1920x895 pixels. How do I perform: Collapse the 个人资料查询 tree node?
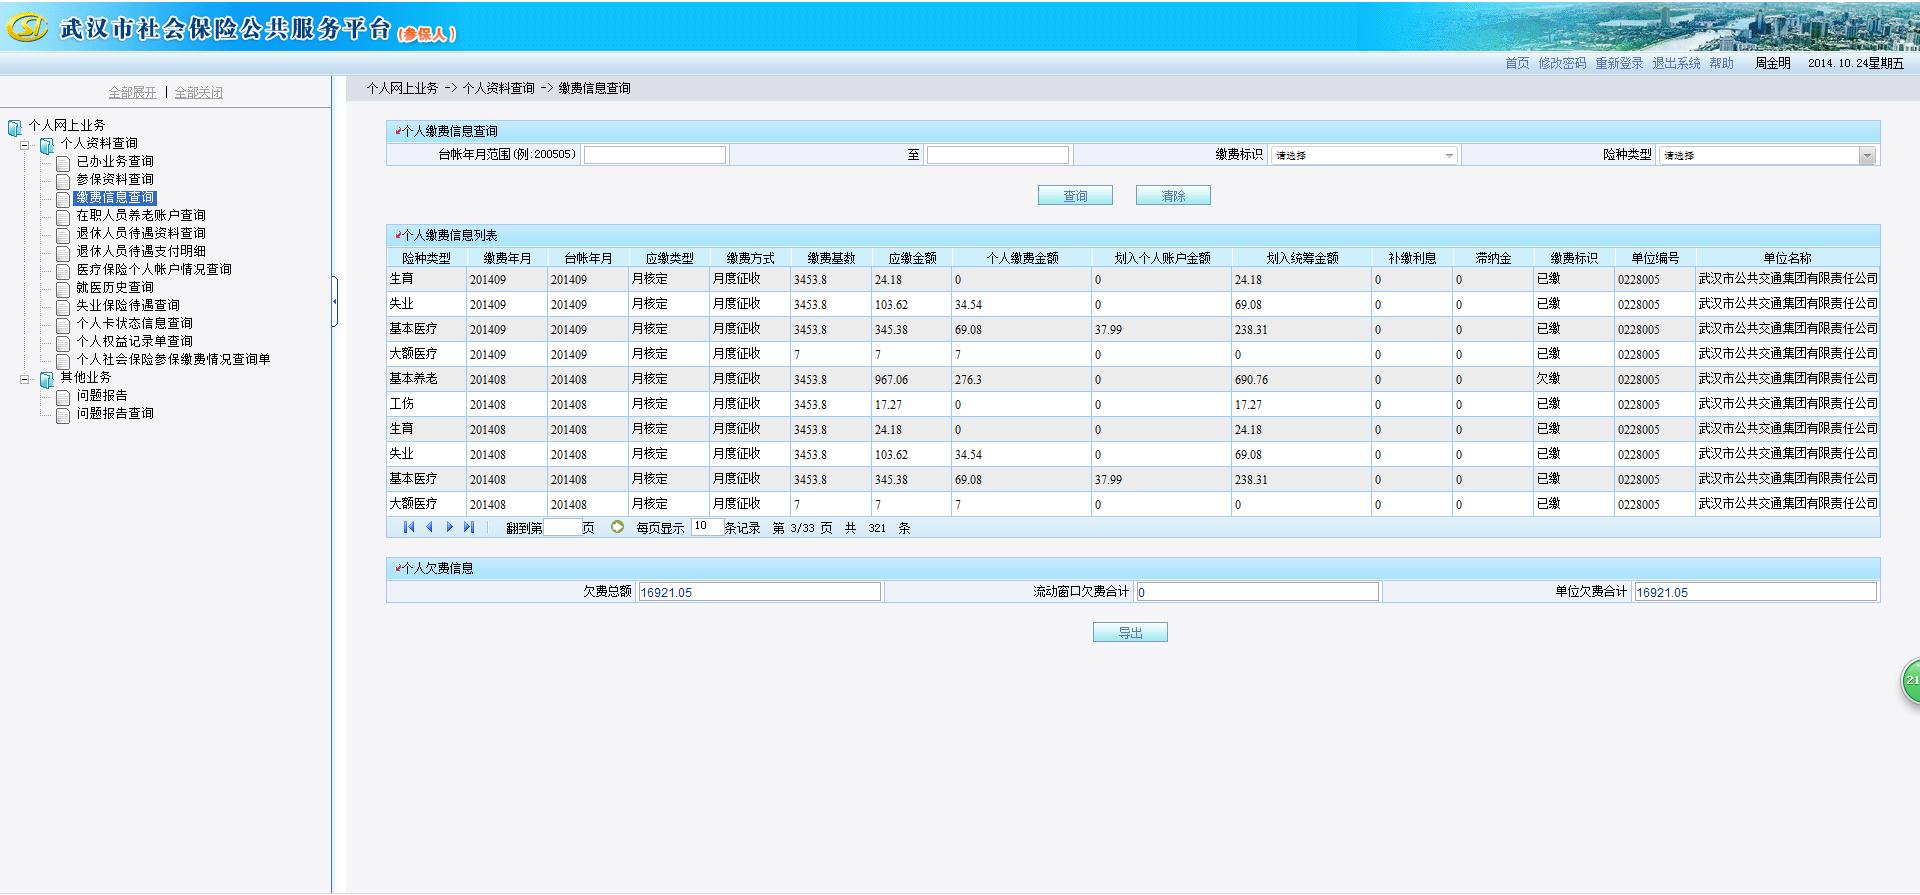click(25, 145)
